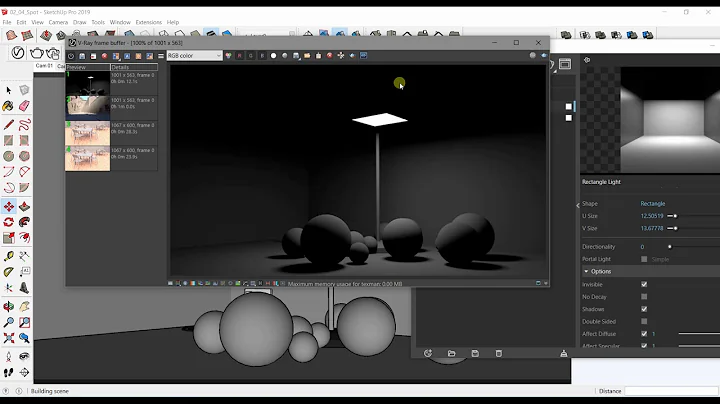Click the Zoom Extents tool
This screenshot has height=404, width=720.
pyautogui.click(x=9, y=338)
